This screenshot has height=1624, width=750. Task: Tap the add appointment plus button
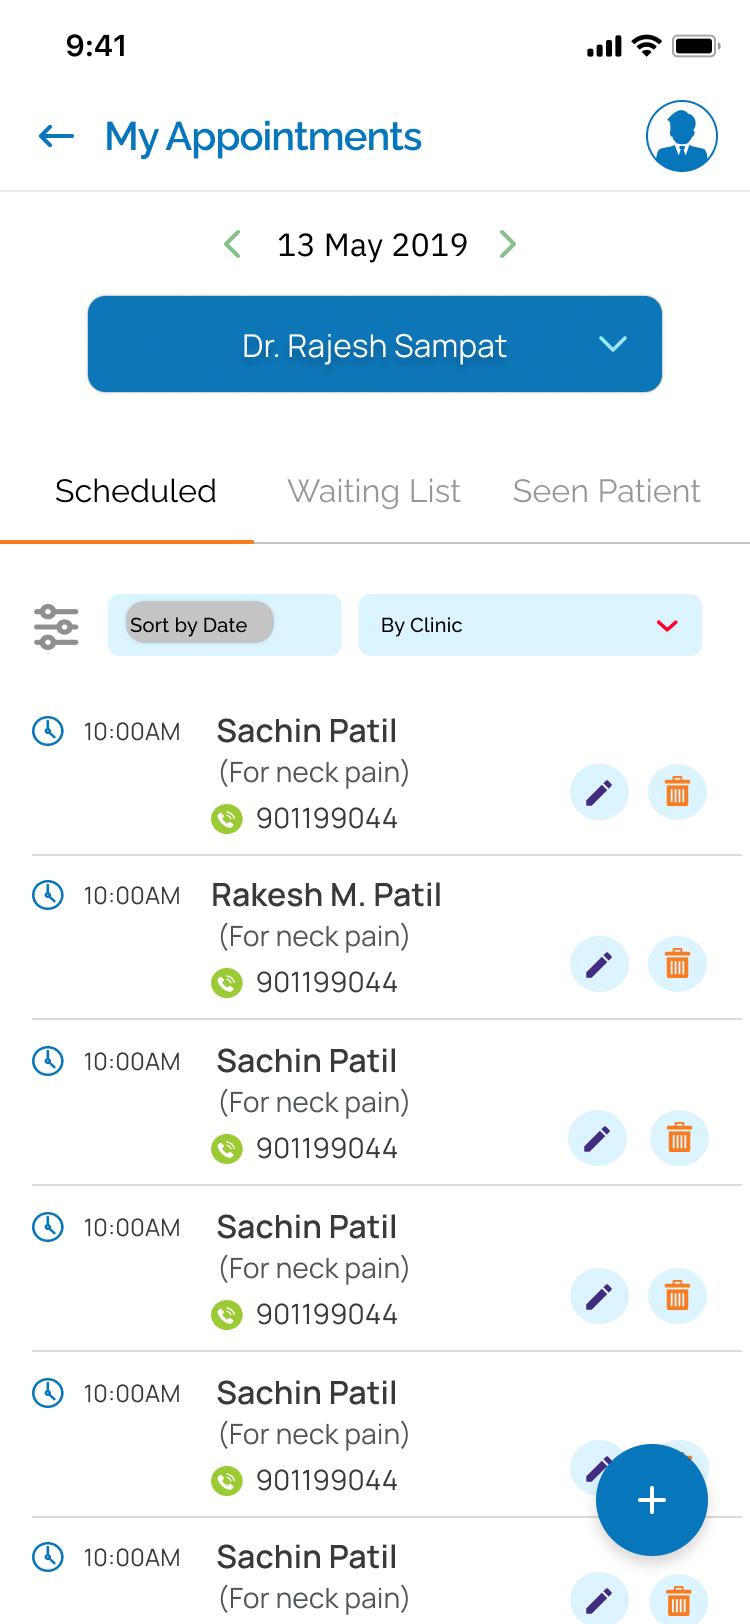tap(651, 1499)
